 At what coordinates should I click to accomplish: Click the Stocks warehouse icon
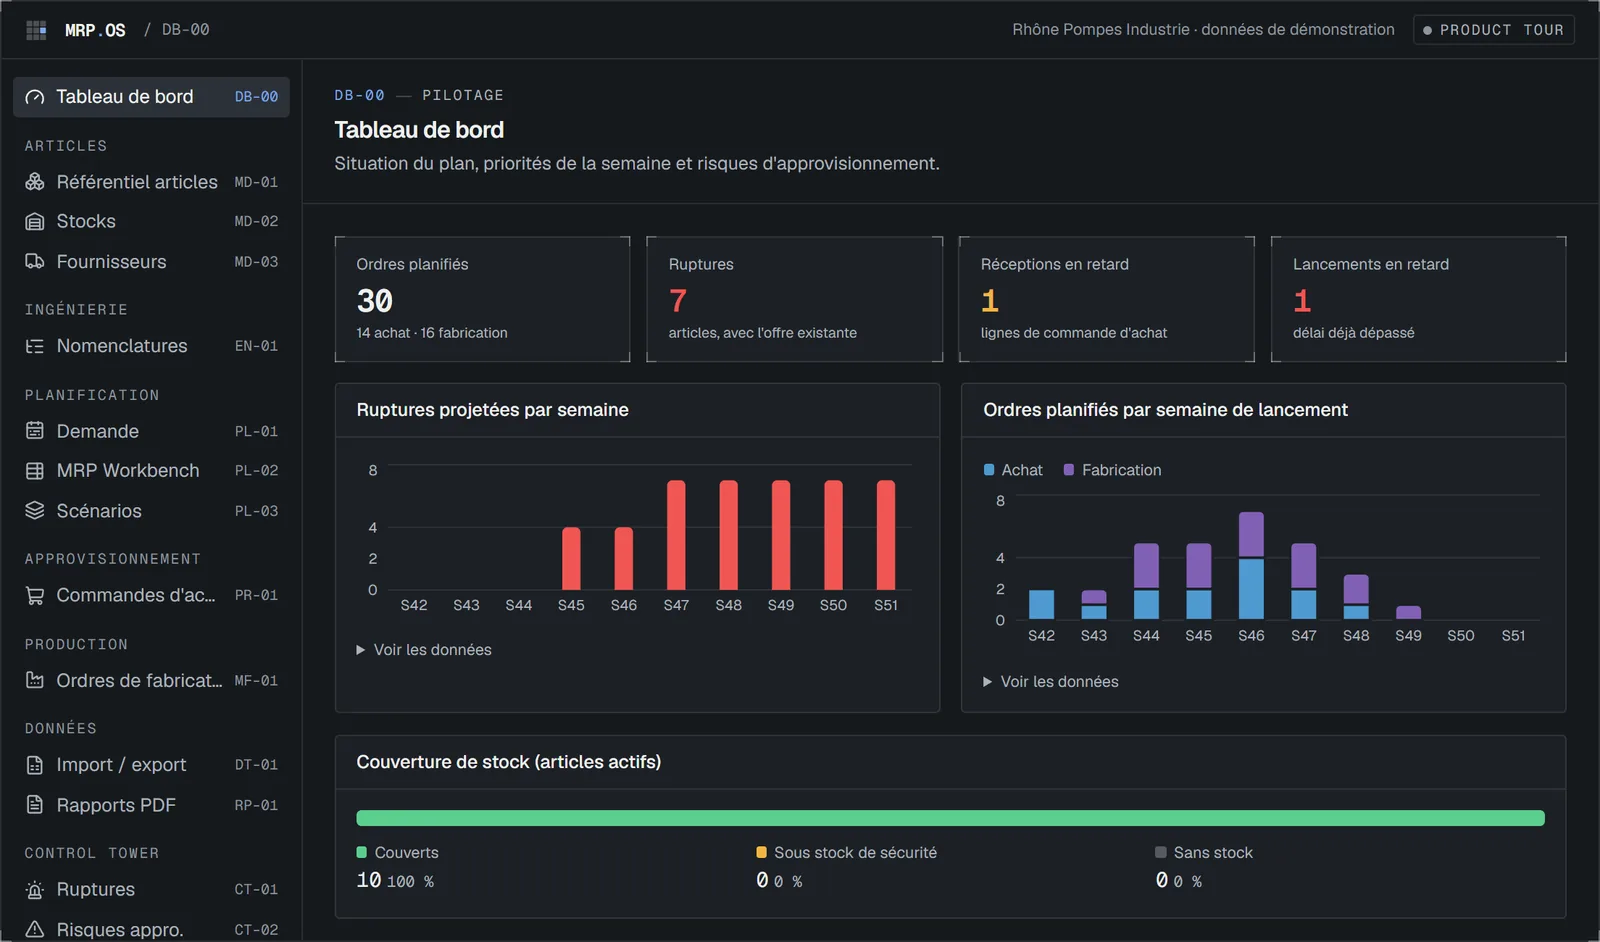coord(35,221)
